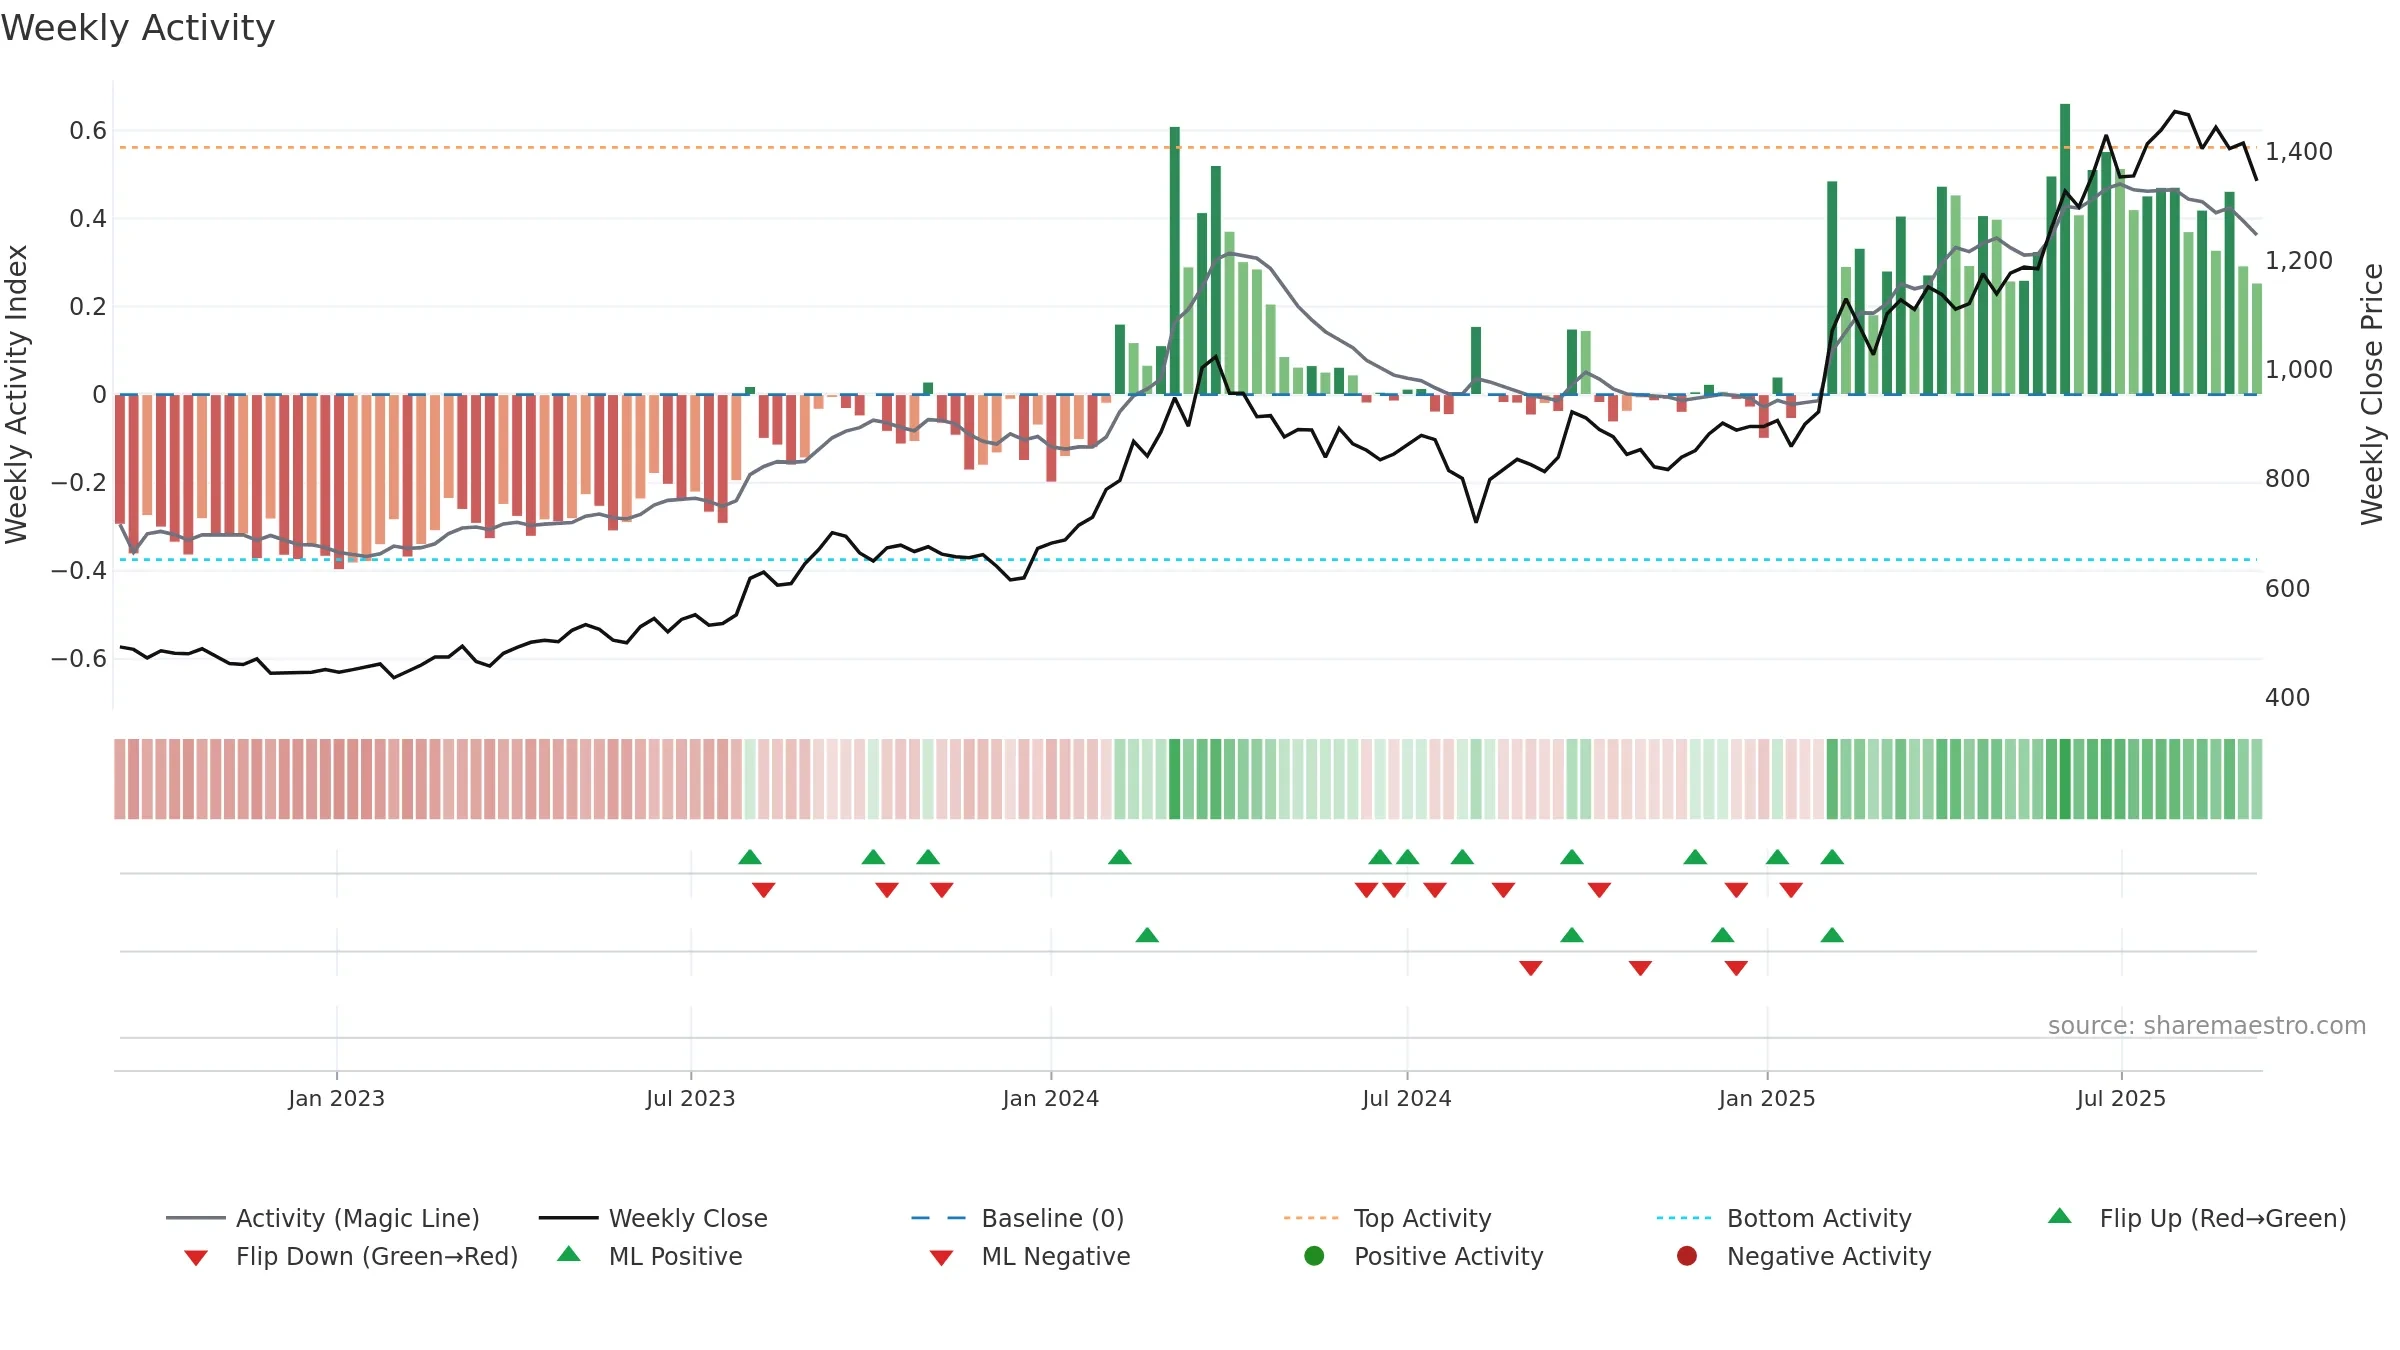Click the 800 price axis label
Image resolution: width=2400 pixels, height=1350 pixels.
pos(2287,478)
